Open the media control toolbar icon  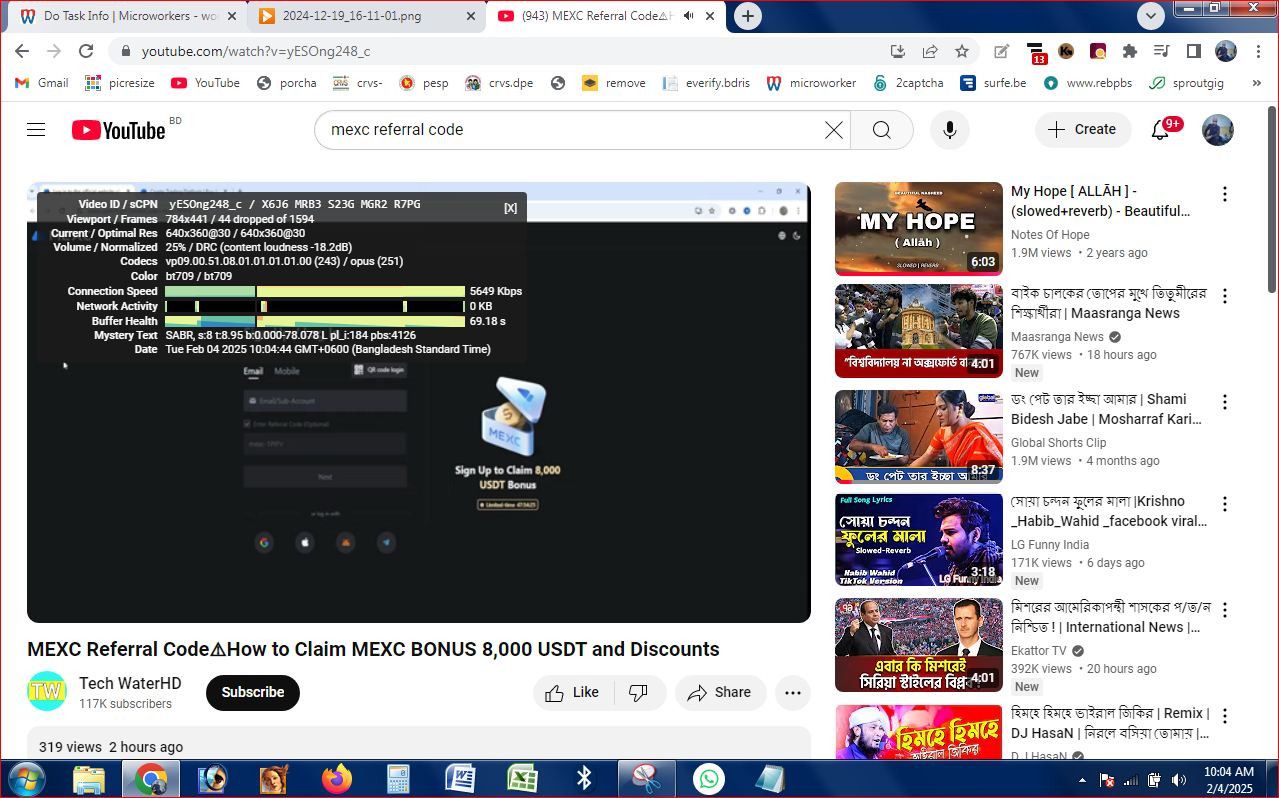click(x=1161, y=51)
